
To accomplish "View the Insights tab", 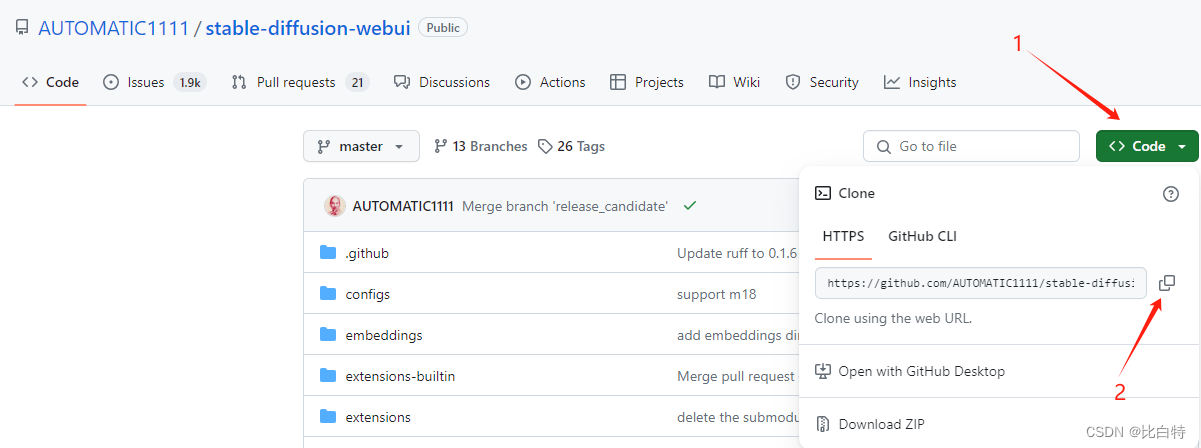I will (x=920, y=82).
